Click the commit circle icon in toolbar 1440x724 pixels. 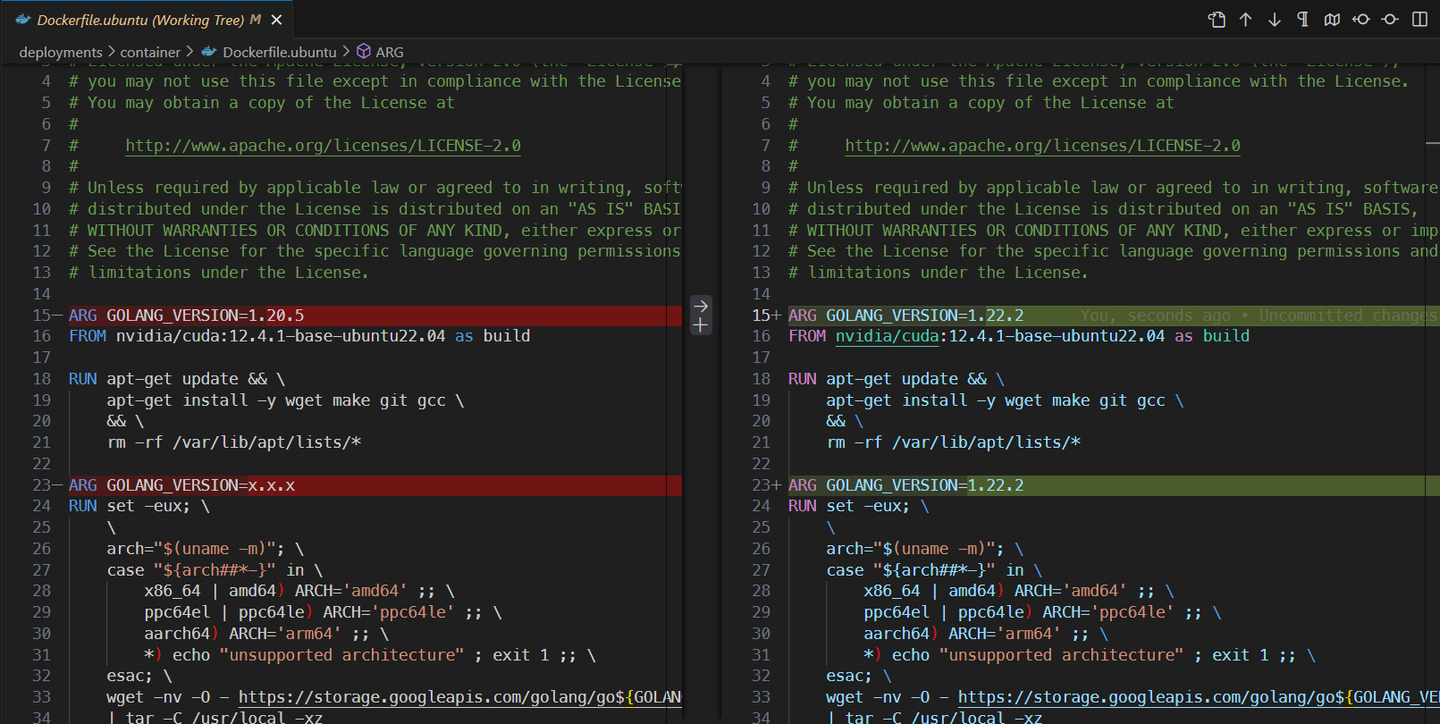click(x=1390, y=19)
